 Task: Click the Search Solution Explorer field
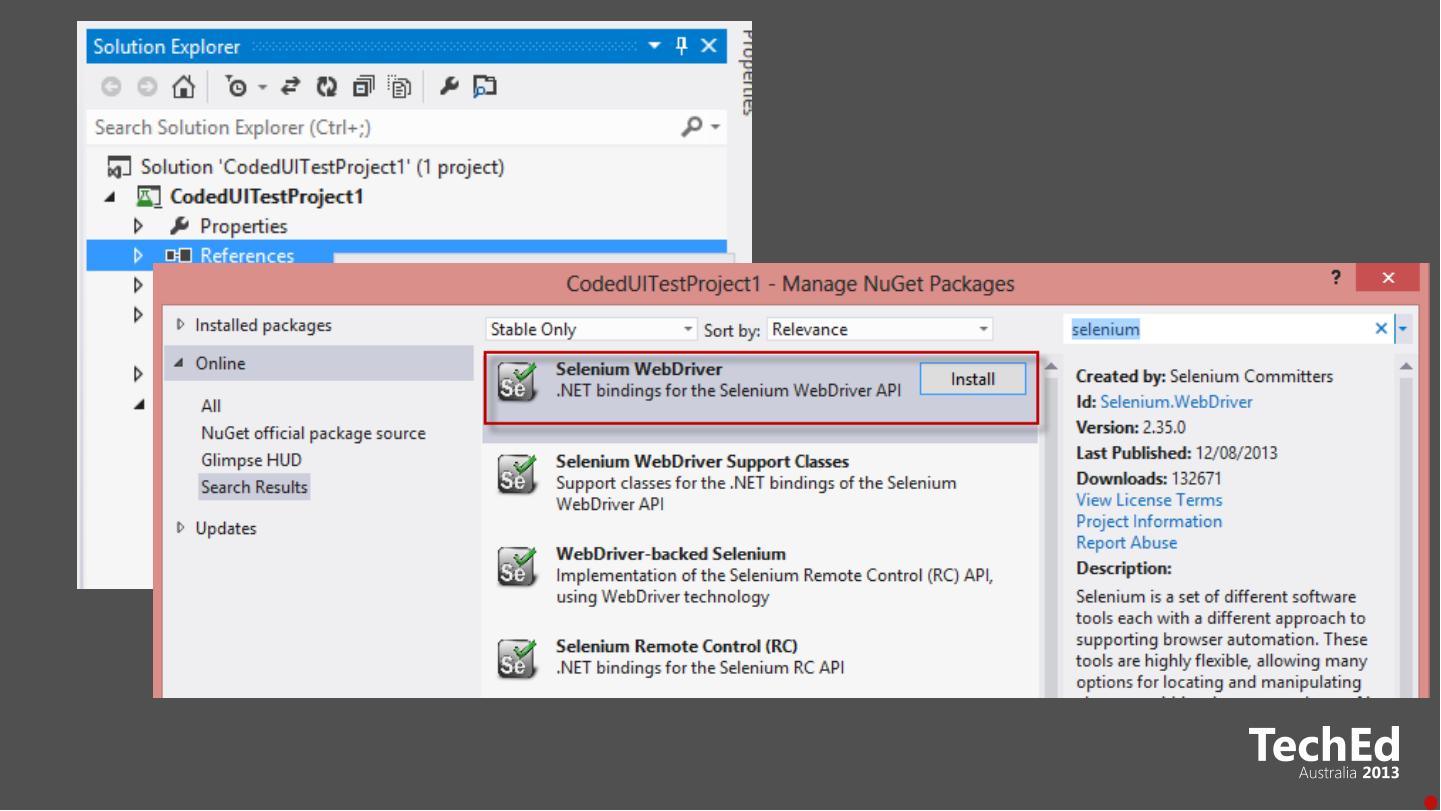click(x=380, y=127)
